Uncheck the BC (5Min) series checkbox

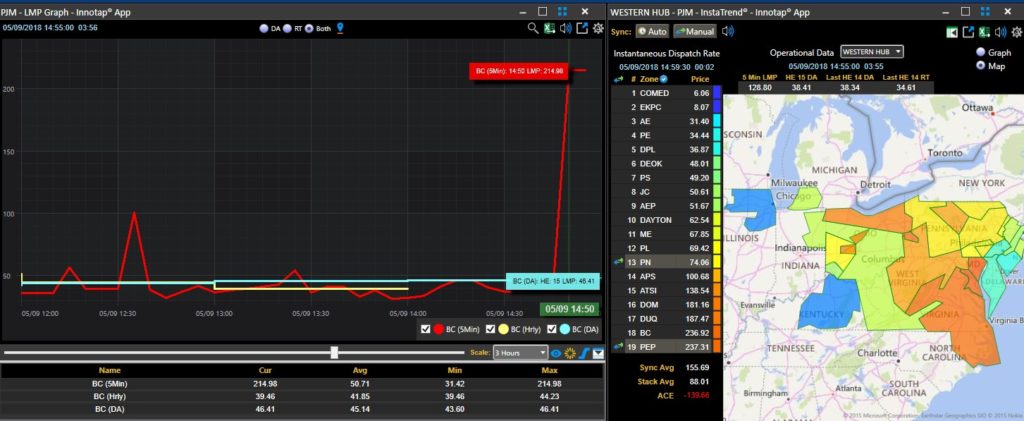pos(426,329)
